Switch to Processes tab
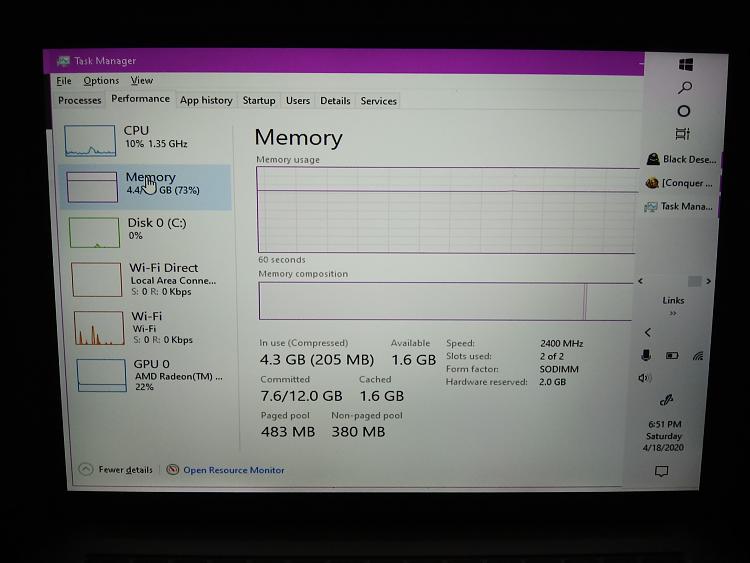750x563 pixels. [79, 100]
